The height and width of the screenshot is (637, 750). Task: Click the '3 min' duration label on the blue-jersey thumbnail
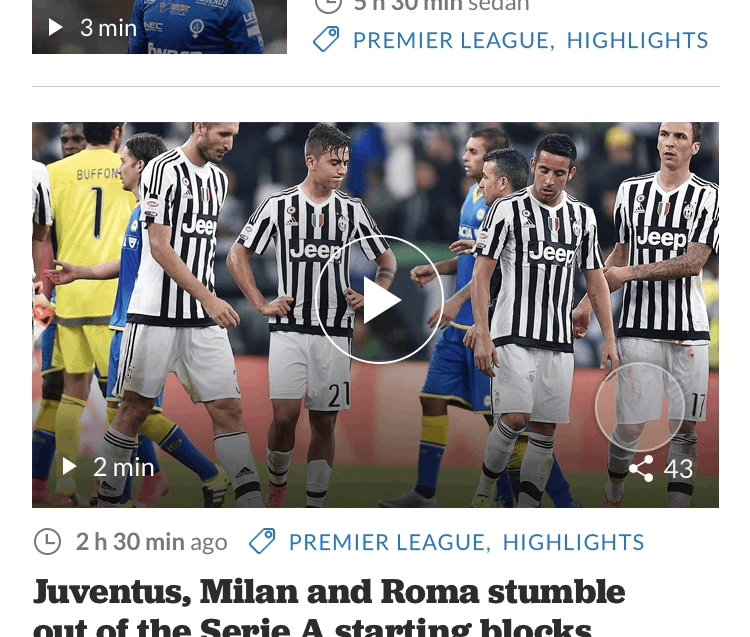(109, 28)
